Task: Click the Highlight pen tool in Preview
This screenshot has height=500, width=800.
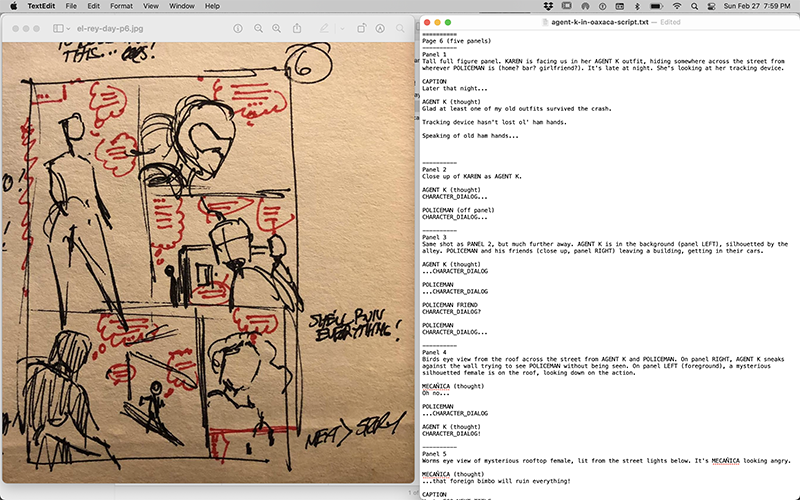Action: coord(324,29)
